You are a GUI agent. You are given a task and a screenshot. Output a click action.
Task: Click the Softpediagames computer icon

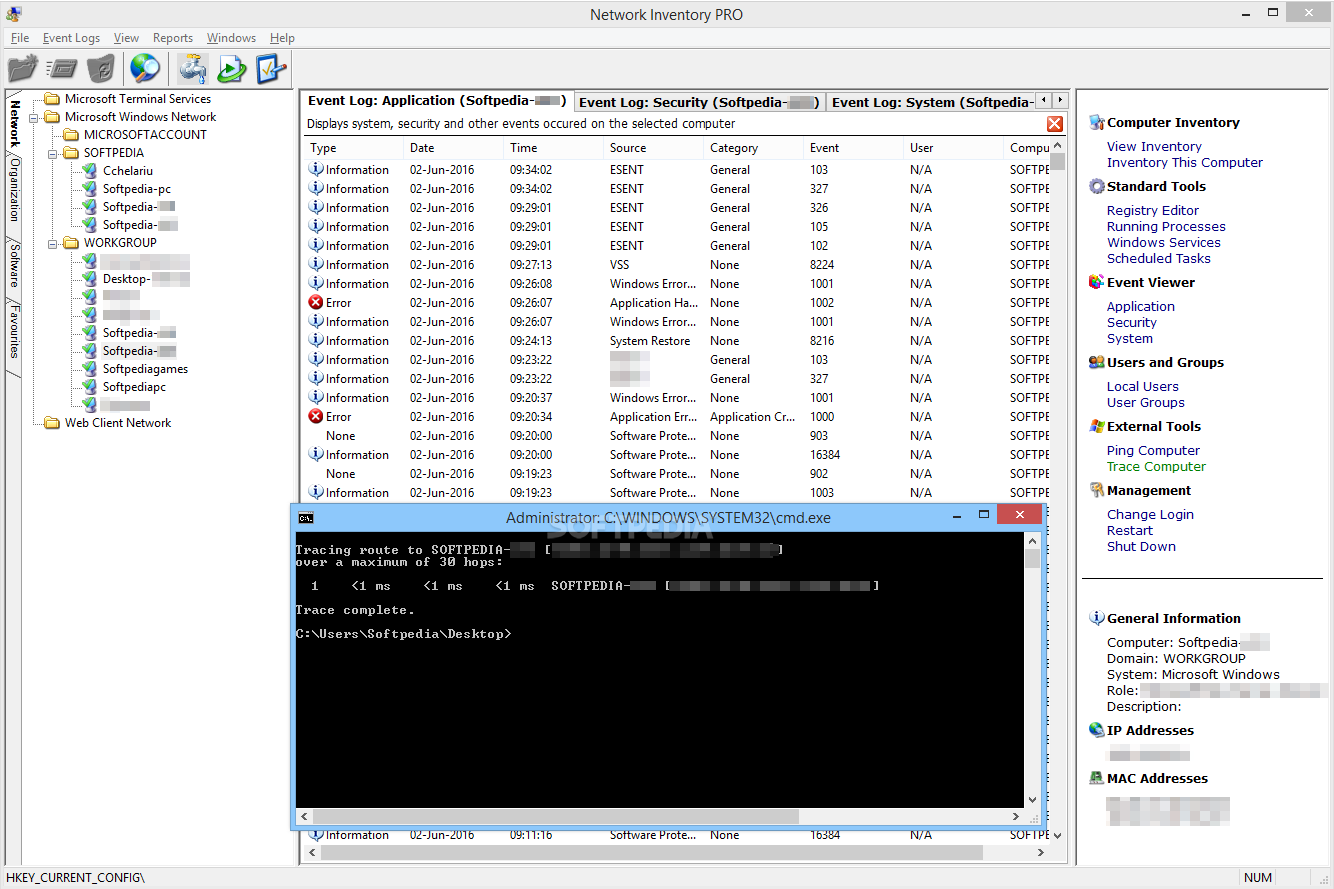[90, 369]
